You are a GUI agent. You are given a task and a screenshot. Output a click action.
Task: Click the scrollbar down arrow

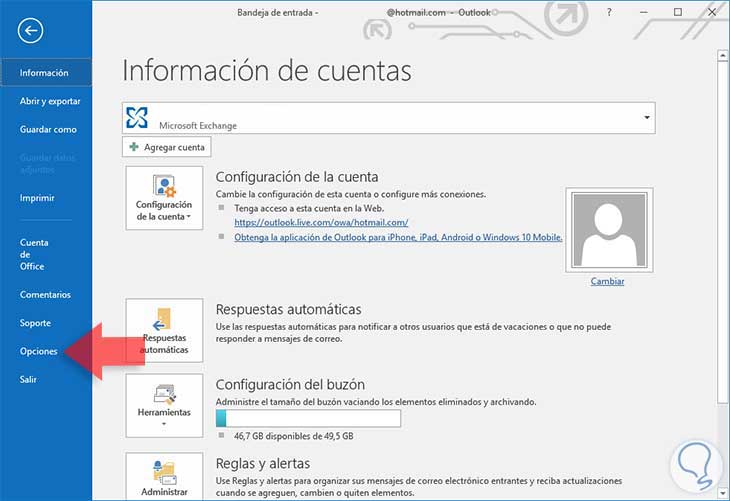click(x=723, y=492)
